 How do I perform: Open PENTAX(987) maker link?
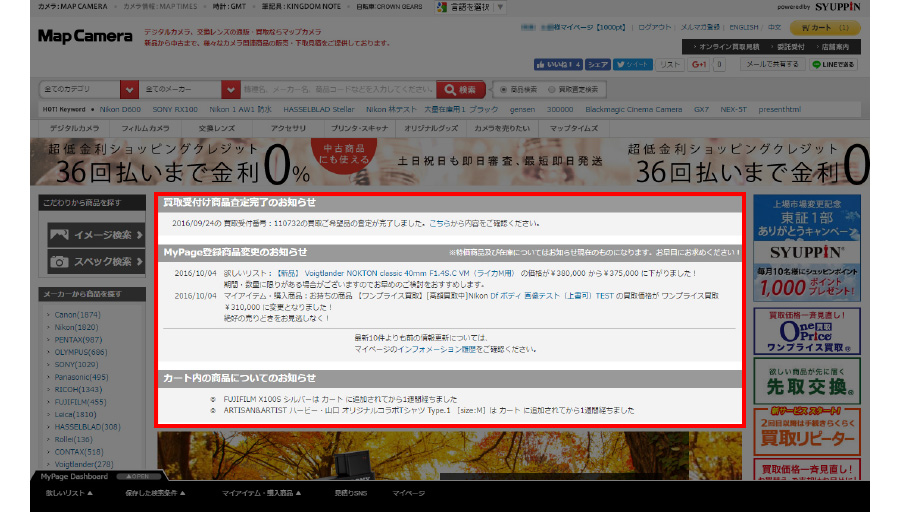pos(78,340)
